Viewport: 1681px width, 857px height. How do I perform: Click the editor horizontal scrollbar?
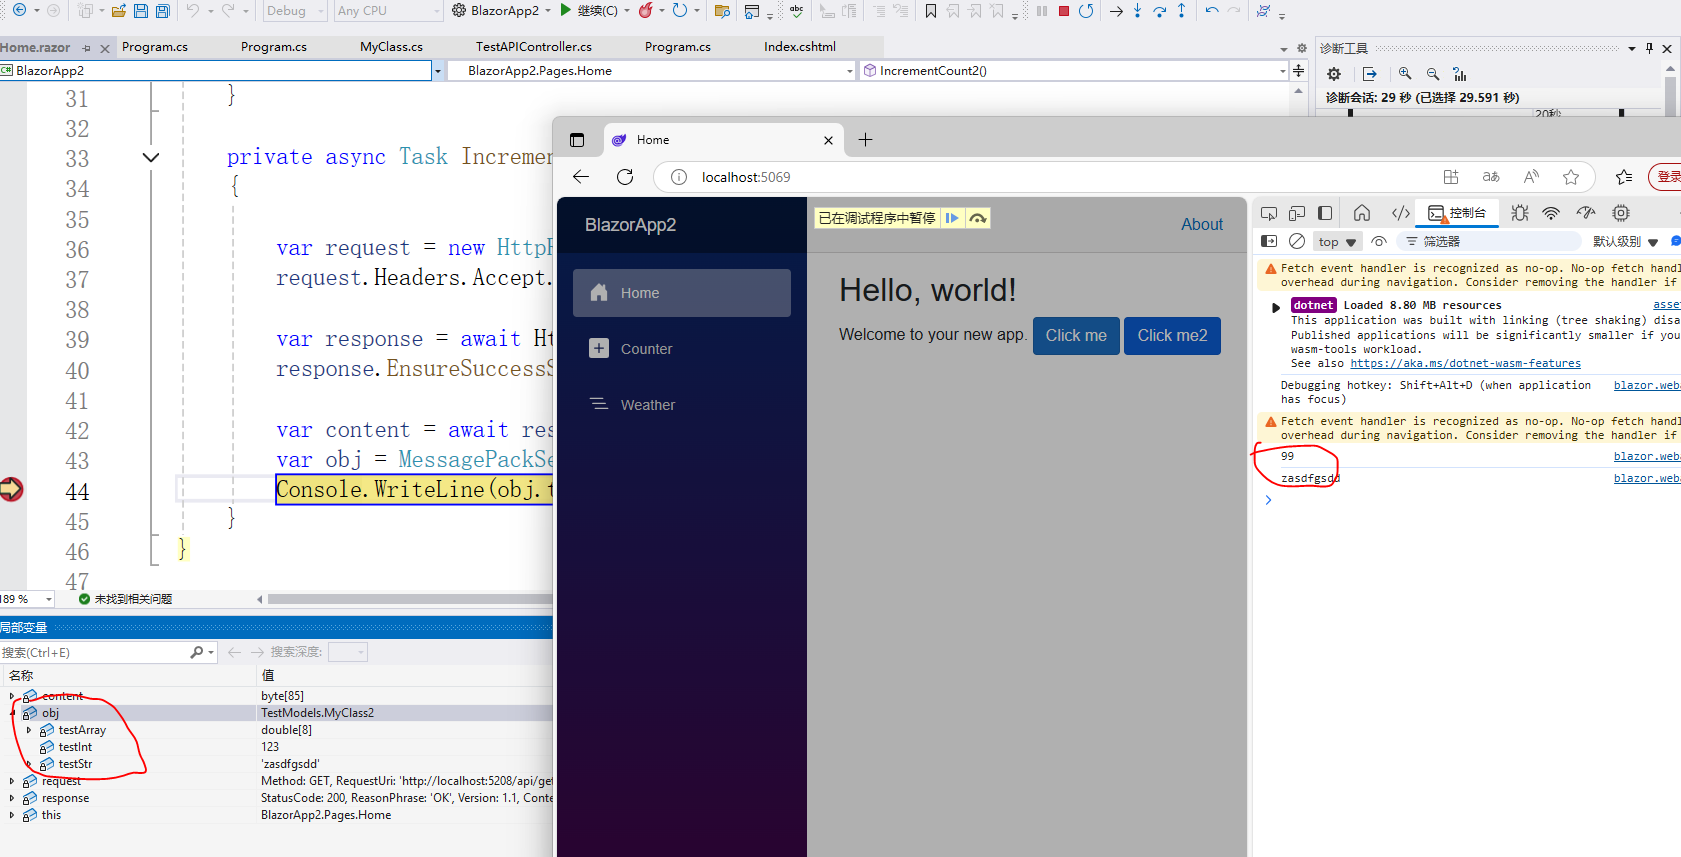pos(400,599)
